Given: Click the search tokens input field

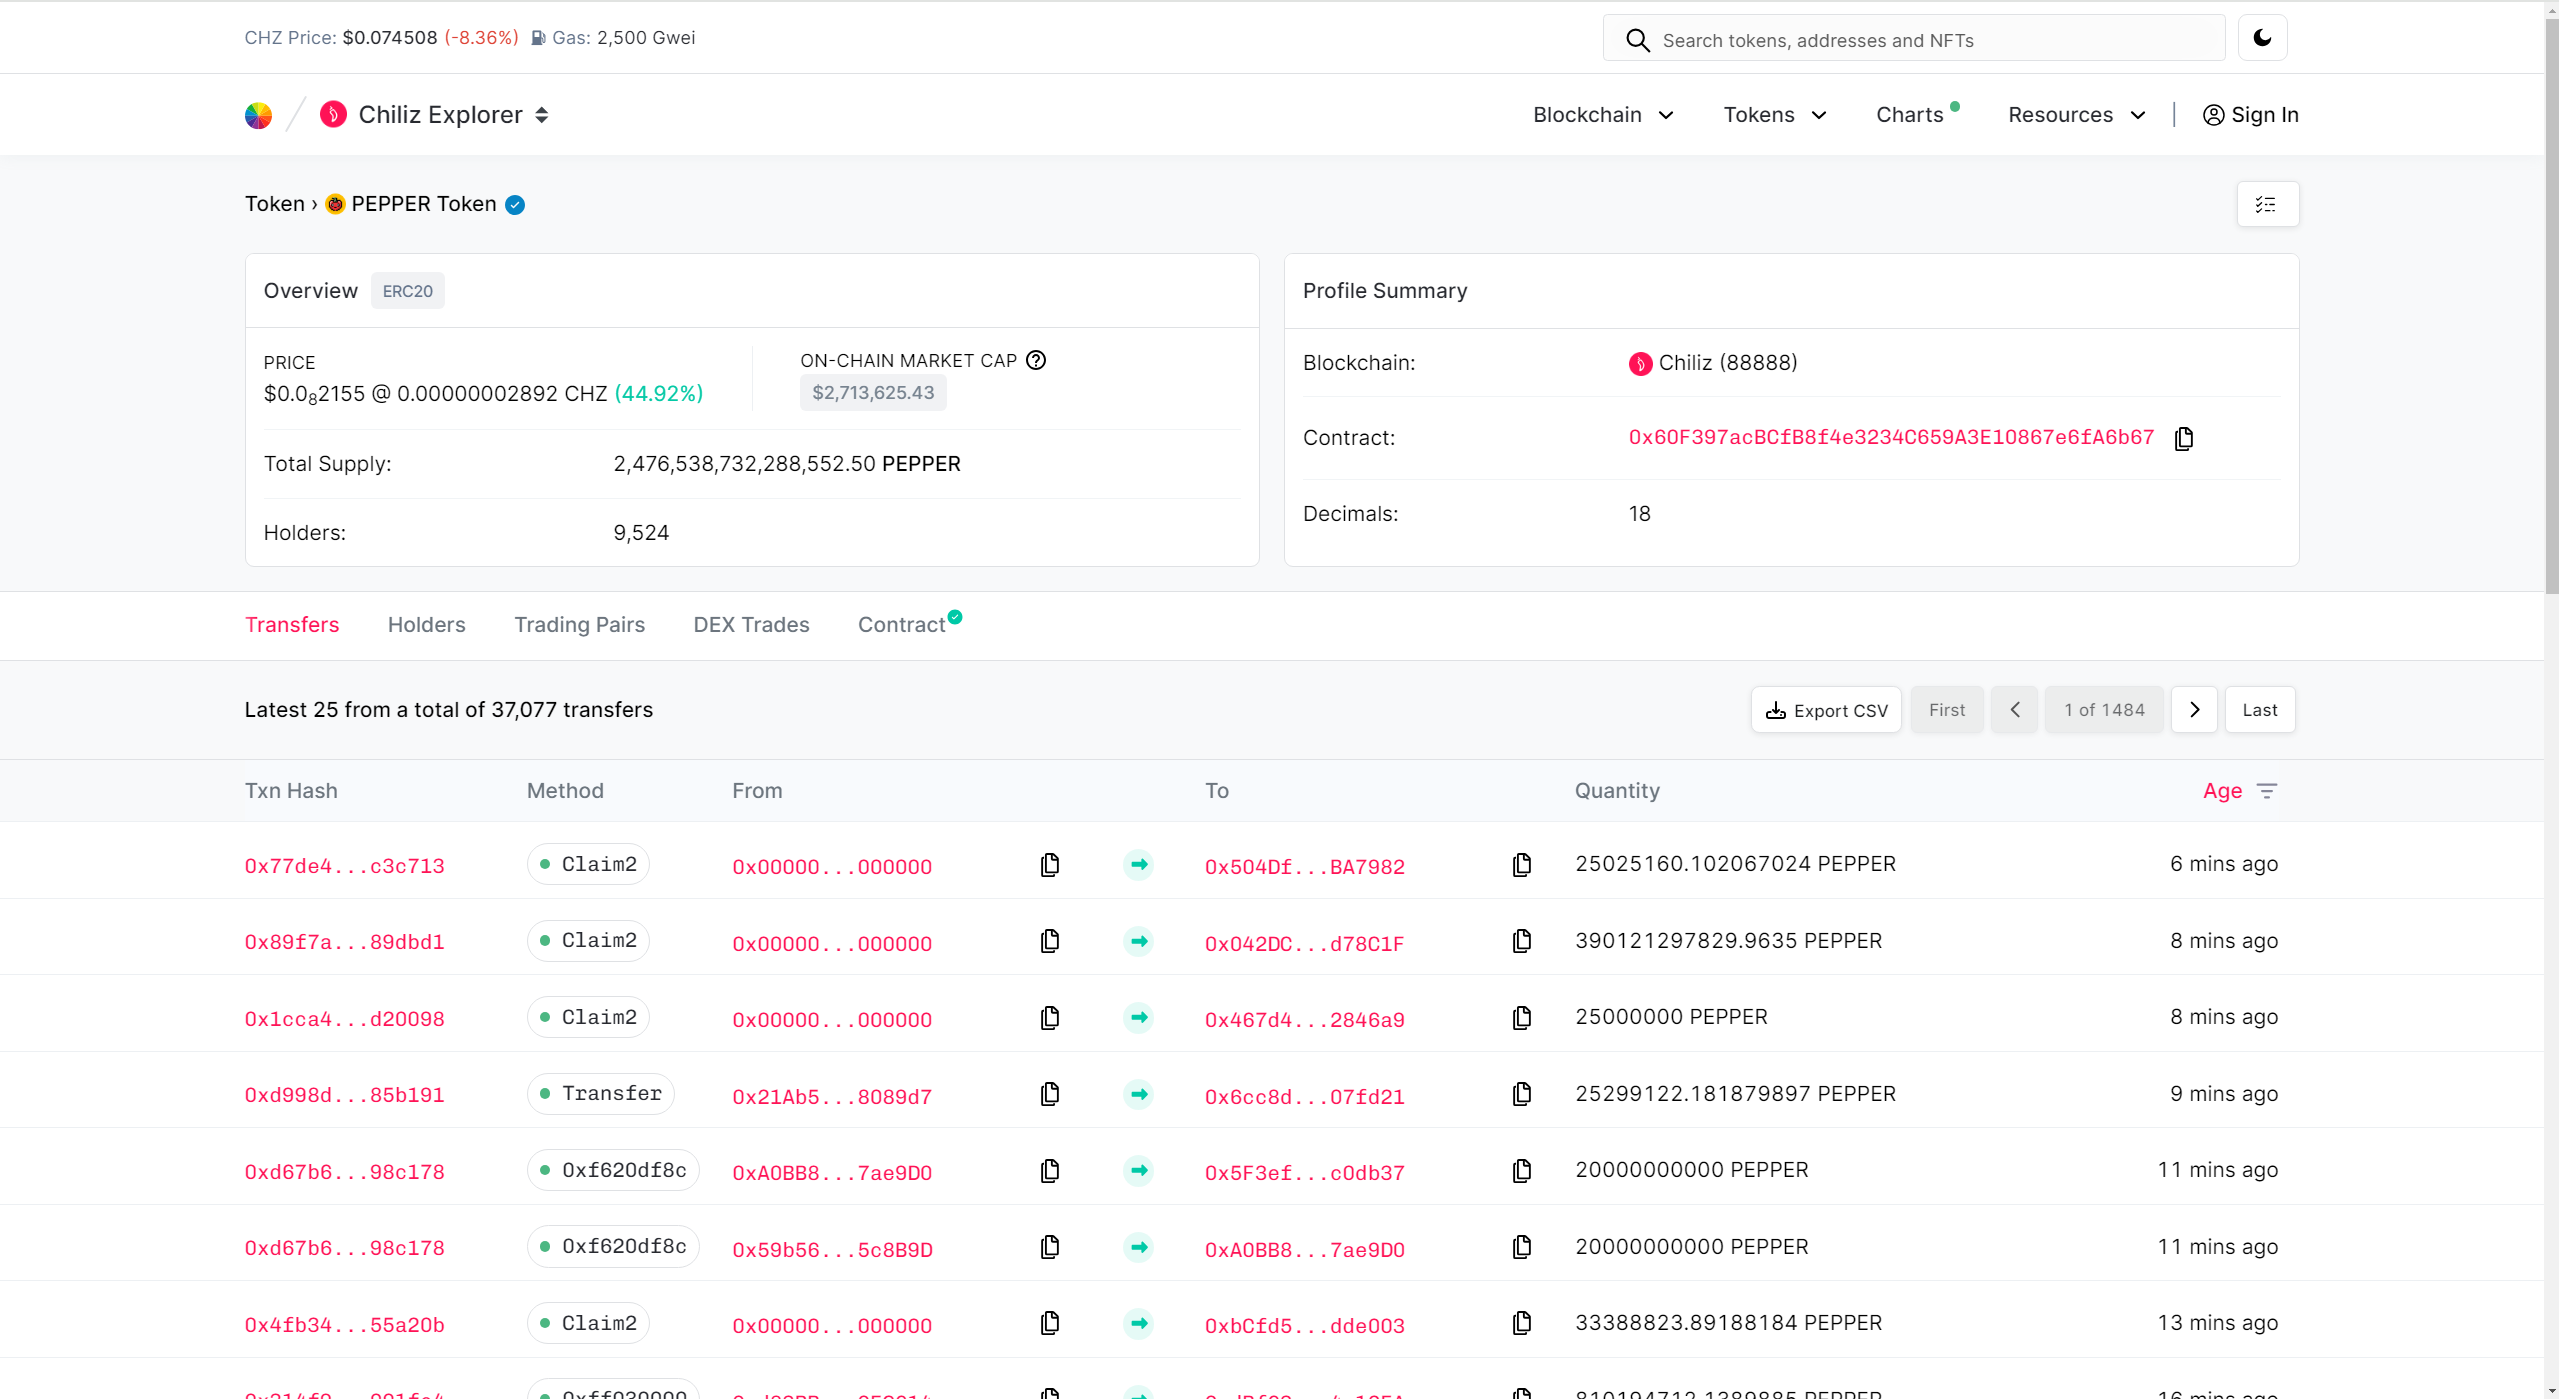Looking at the screenshot, I should pyautogui.click(x=1914, y=40).
